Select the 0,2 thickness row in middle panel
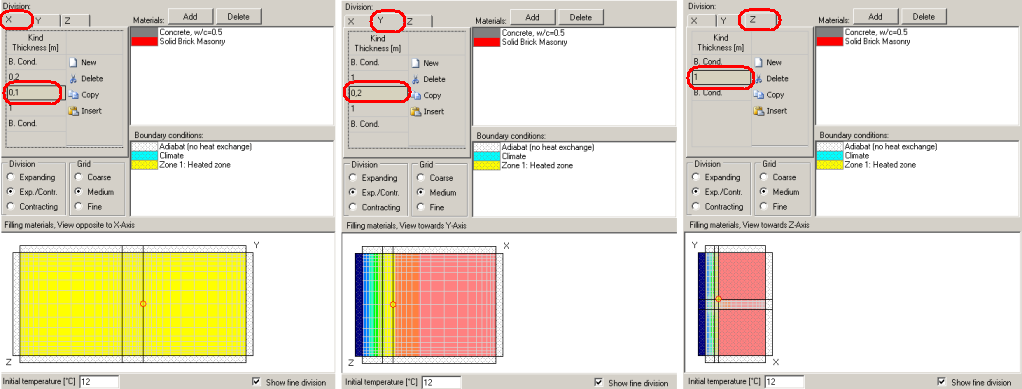 click(377, 93)
